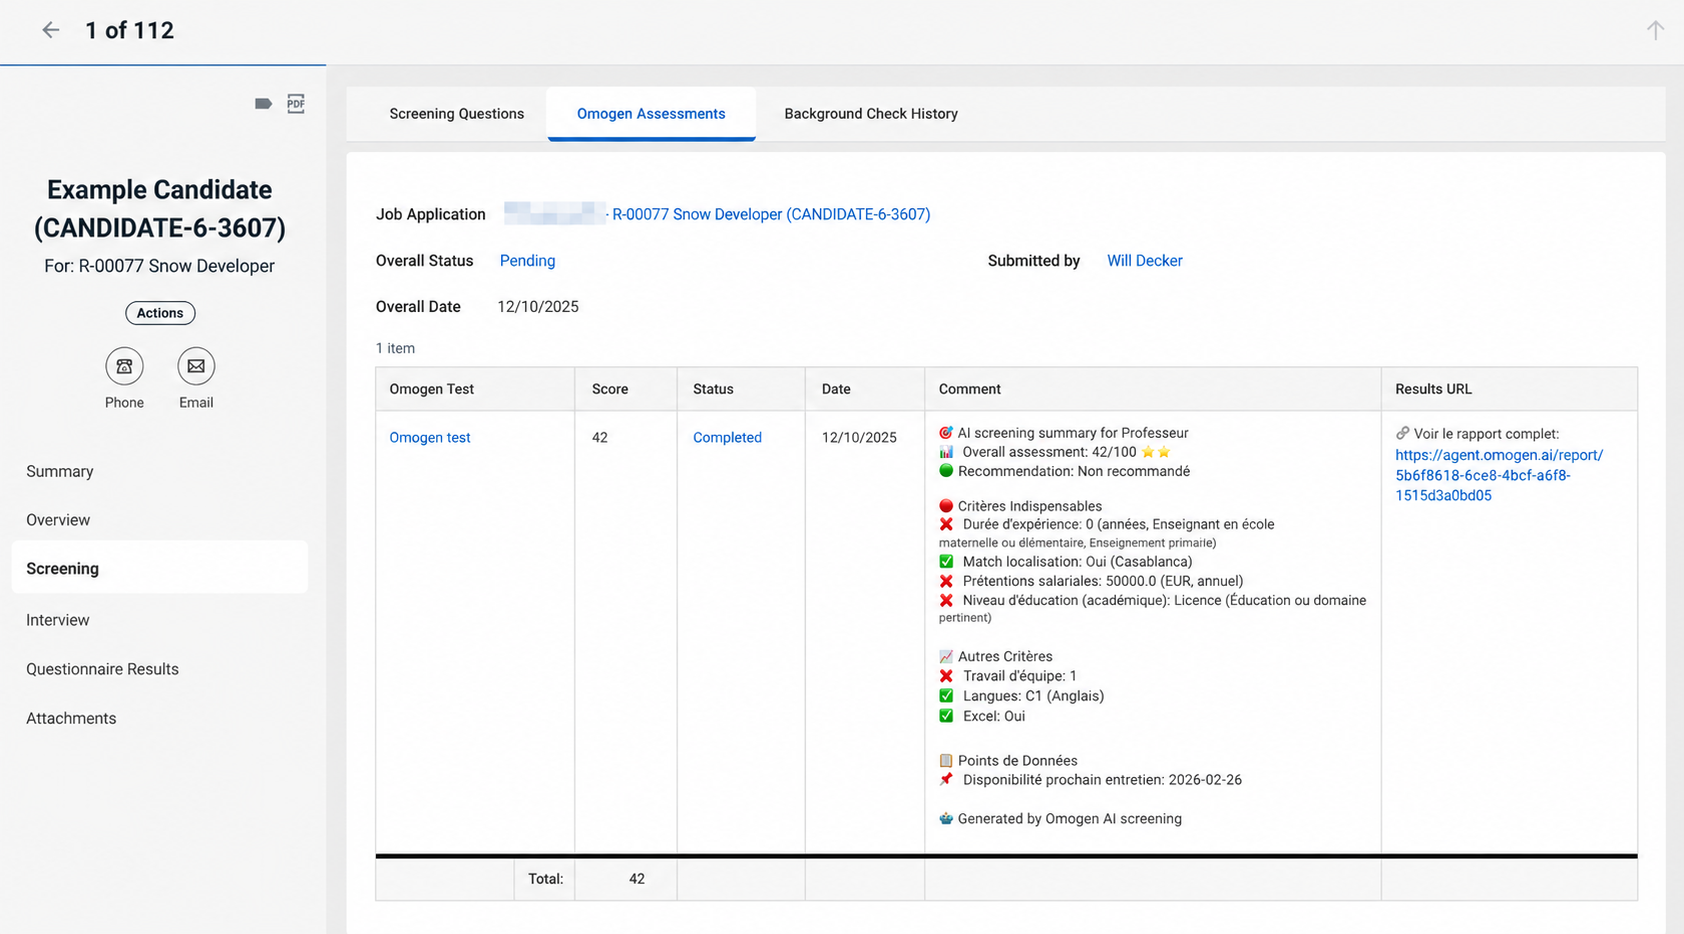Screen dimensions: 1684x934
Task: Open Will Decker profile link
Action: (1144, 261)
